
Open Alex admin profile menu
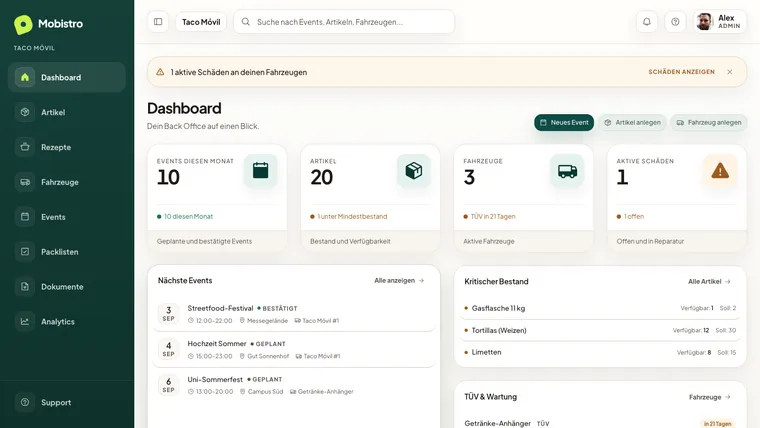(720, 22)
